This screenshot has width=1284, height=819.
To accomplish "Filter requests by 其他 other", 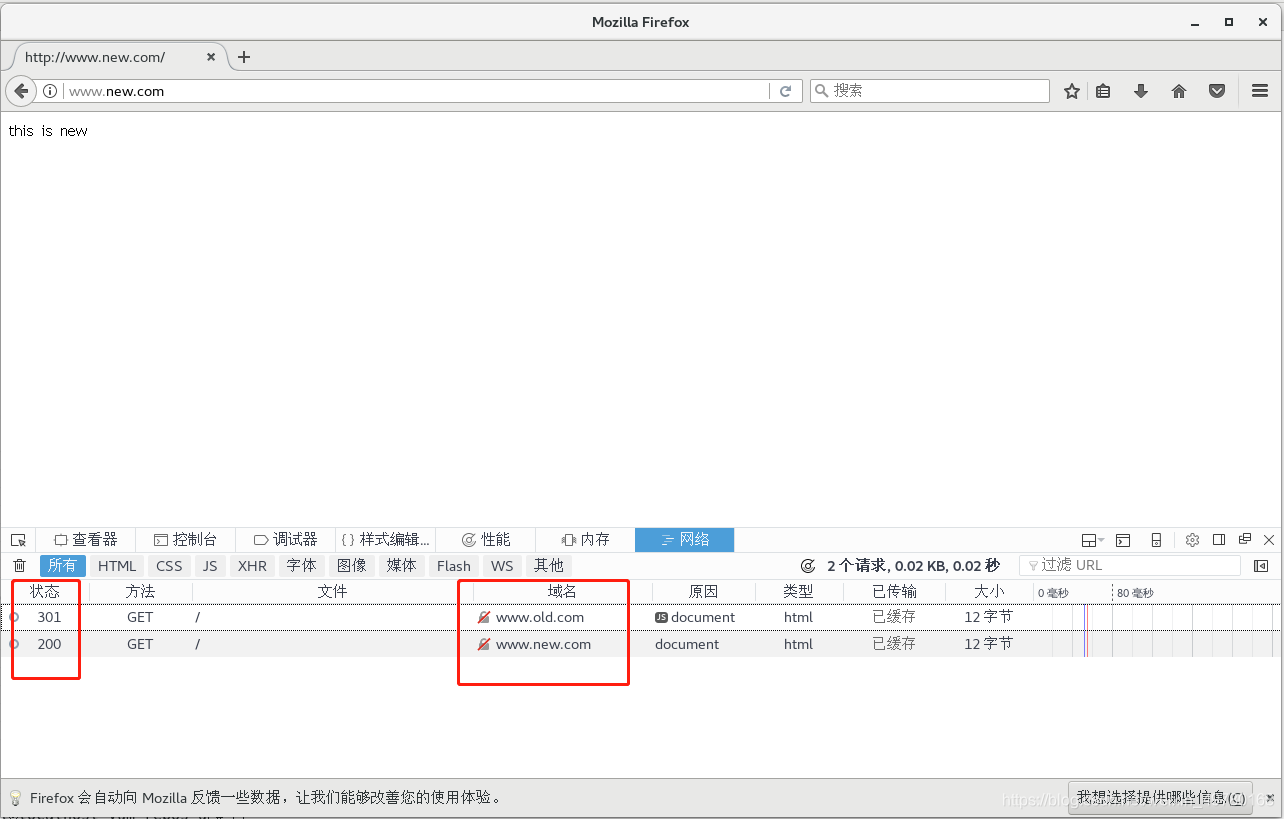I will (x=548, y=566).
